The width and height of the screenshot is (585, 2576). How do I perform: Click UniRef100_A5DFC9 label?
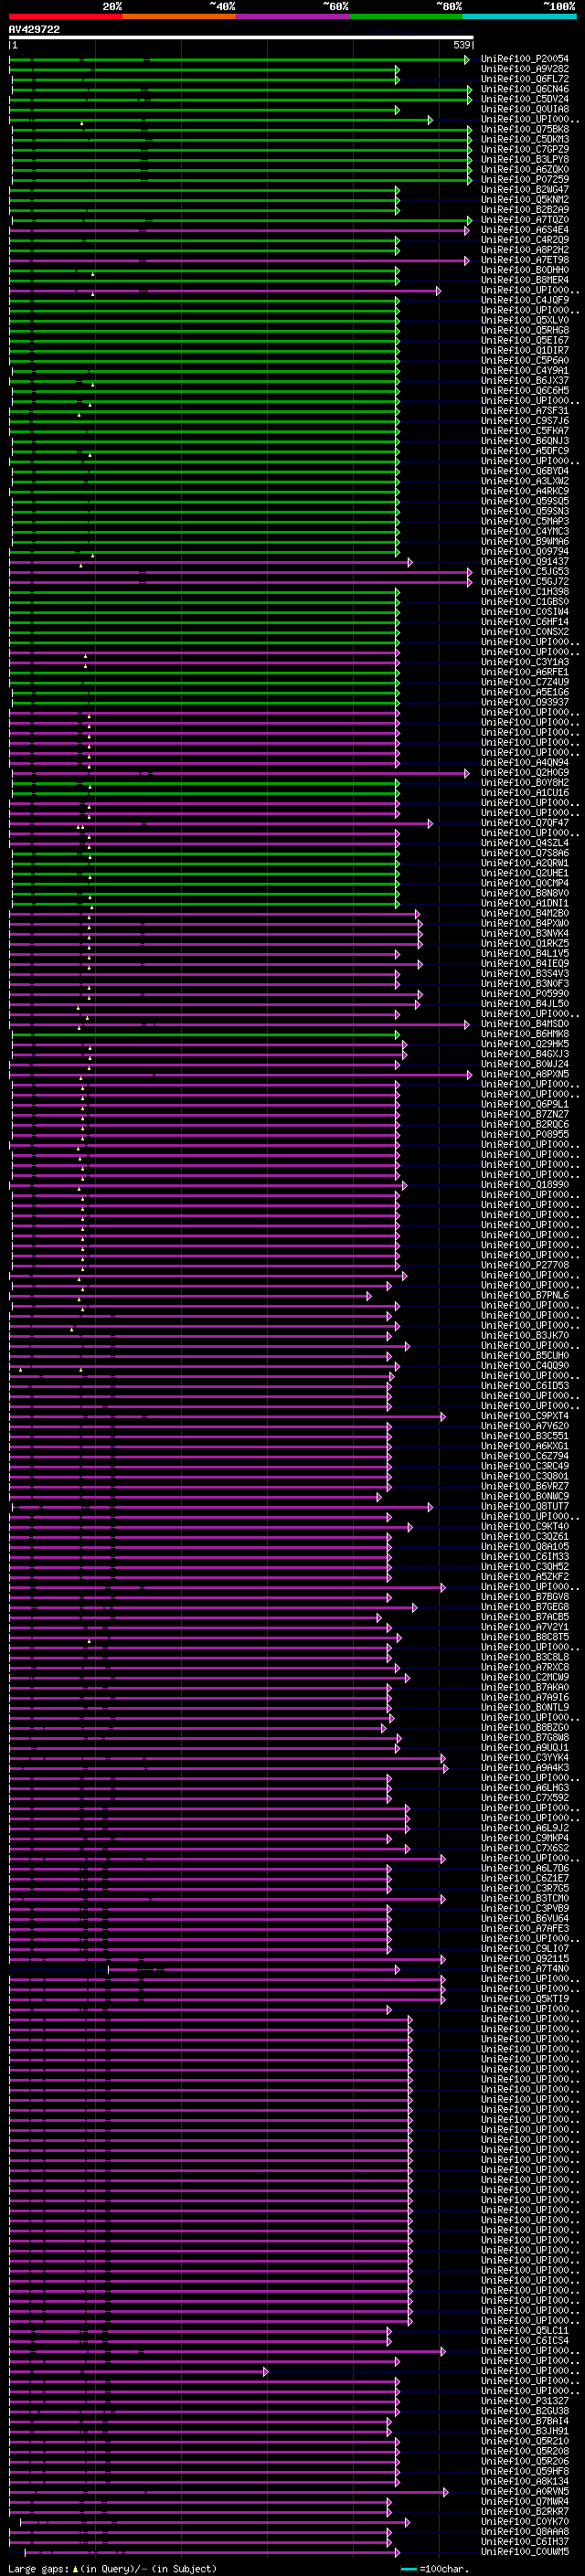pyautogui.click(x=525, y=450)
